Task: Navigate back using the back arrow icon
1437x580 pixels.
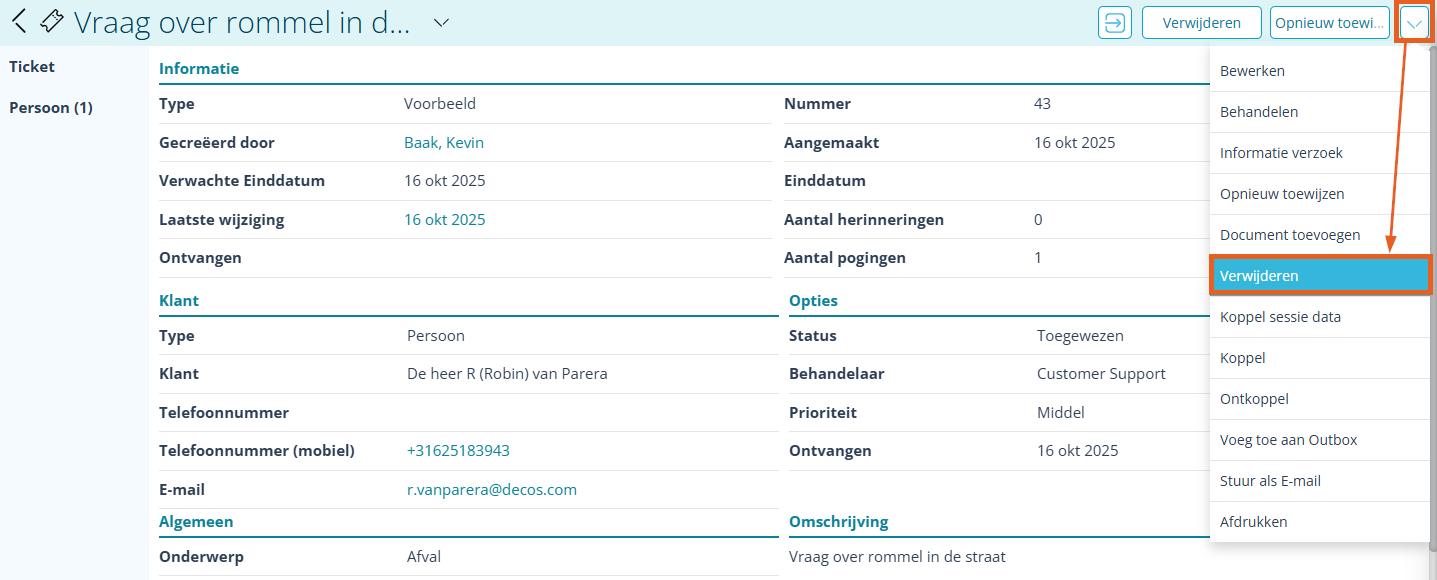Action: coord(19,21)
